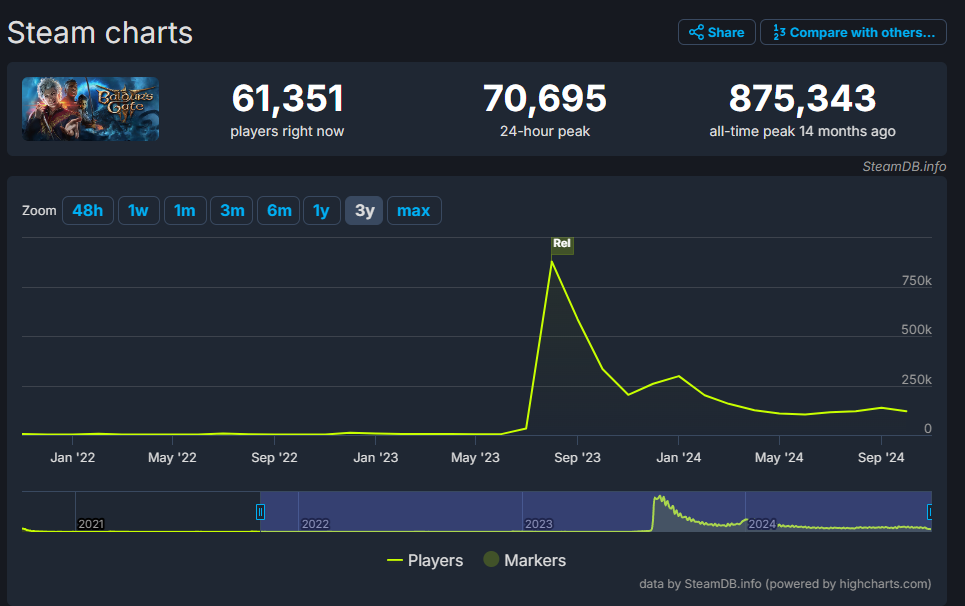This screenshot has width=965, height=606.
Task: Select the 3y zoom range
Action: (364, 210)
